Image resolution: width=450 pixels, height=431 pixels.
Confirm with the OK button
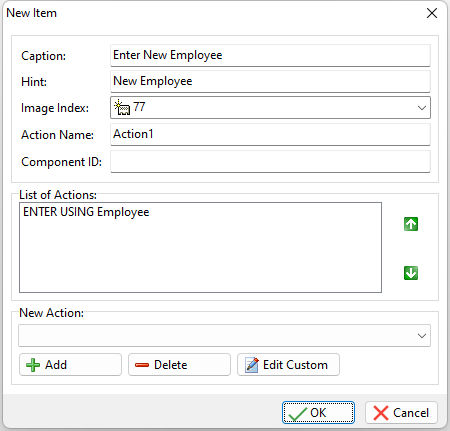(x=318, y=413)
